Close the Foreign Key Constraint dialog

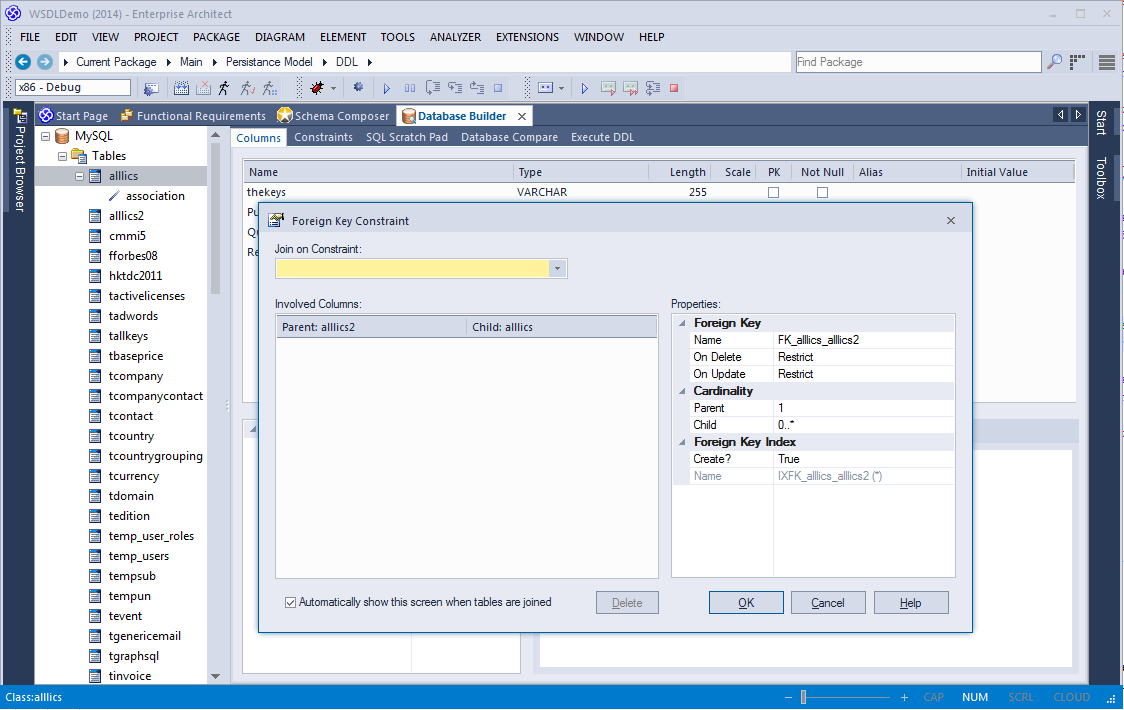point(951,220)
